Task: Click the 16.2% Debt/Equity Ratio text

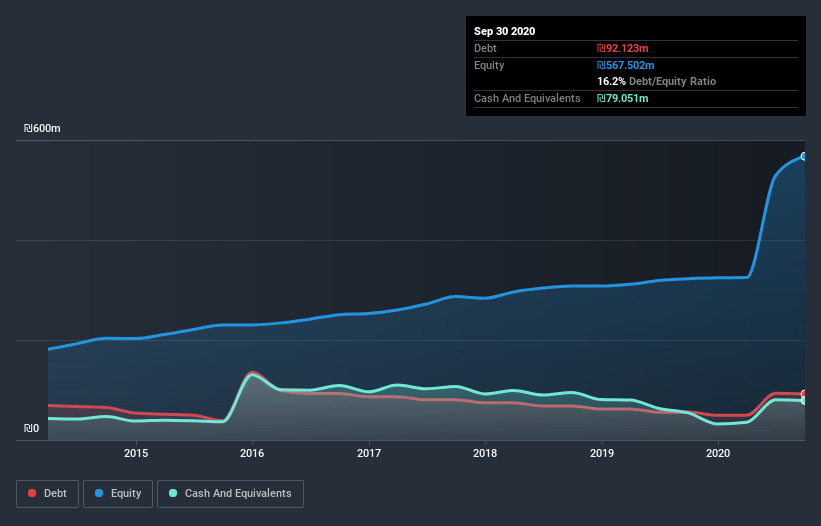Action: (x=657, y=82)
